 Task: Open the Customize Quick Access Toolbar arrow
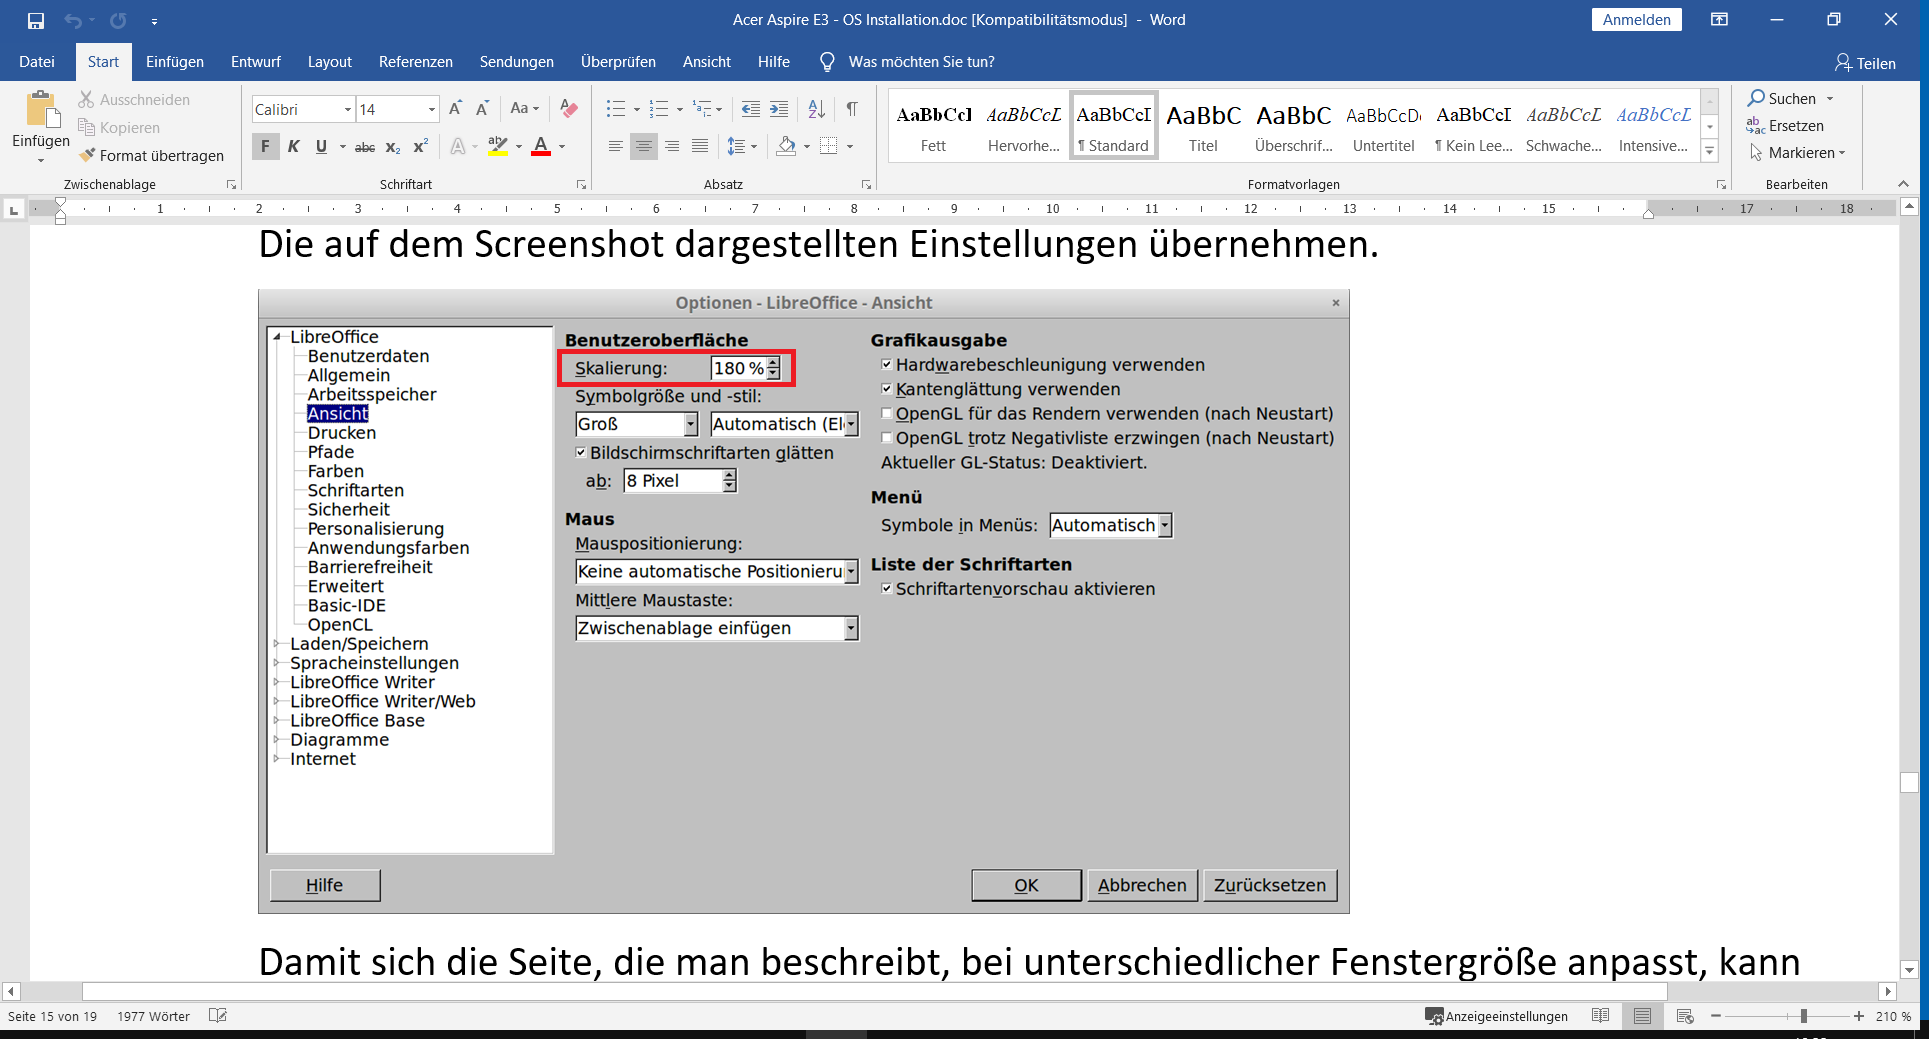tap(154, 20)
